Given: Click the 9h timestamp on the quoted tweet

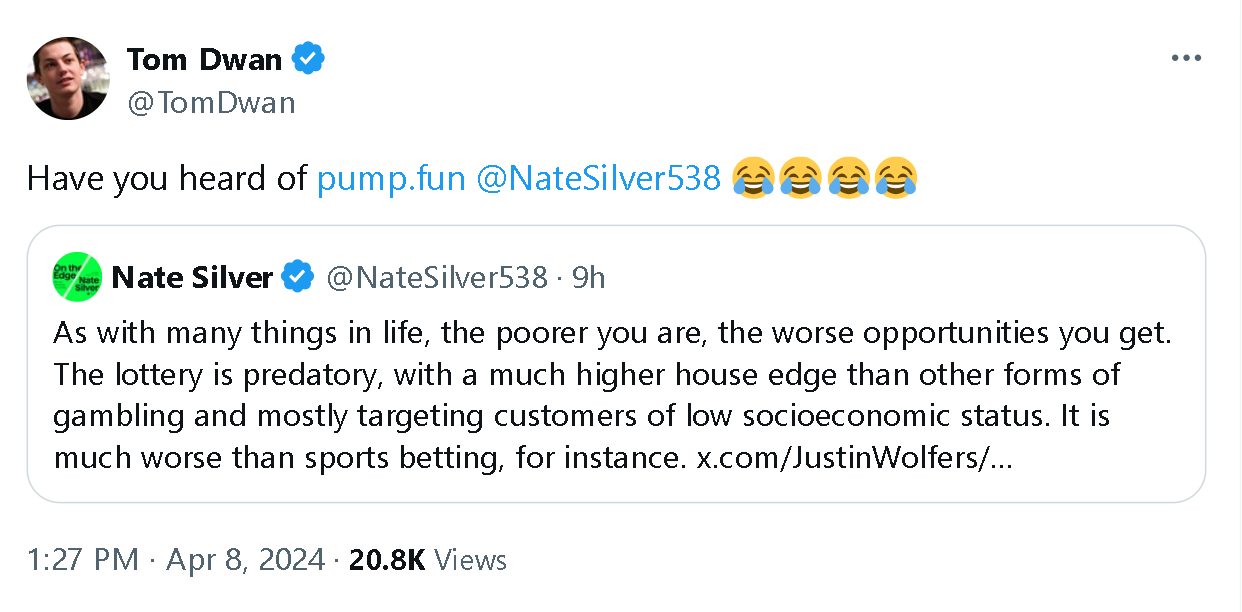Looking at the screenshot, I should (x=589, y=277).
